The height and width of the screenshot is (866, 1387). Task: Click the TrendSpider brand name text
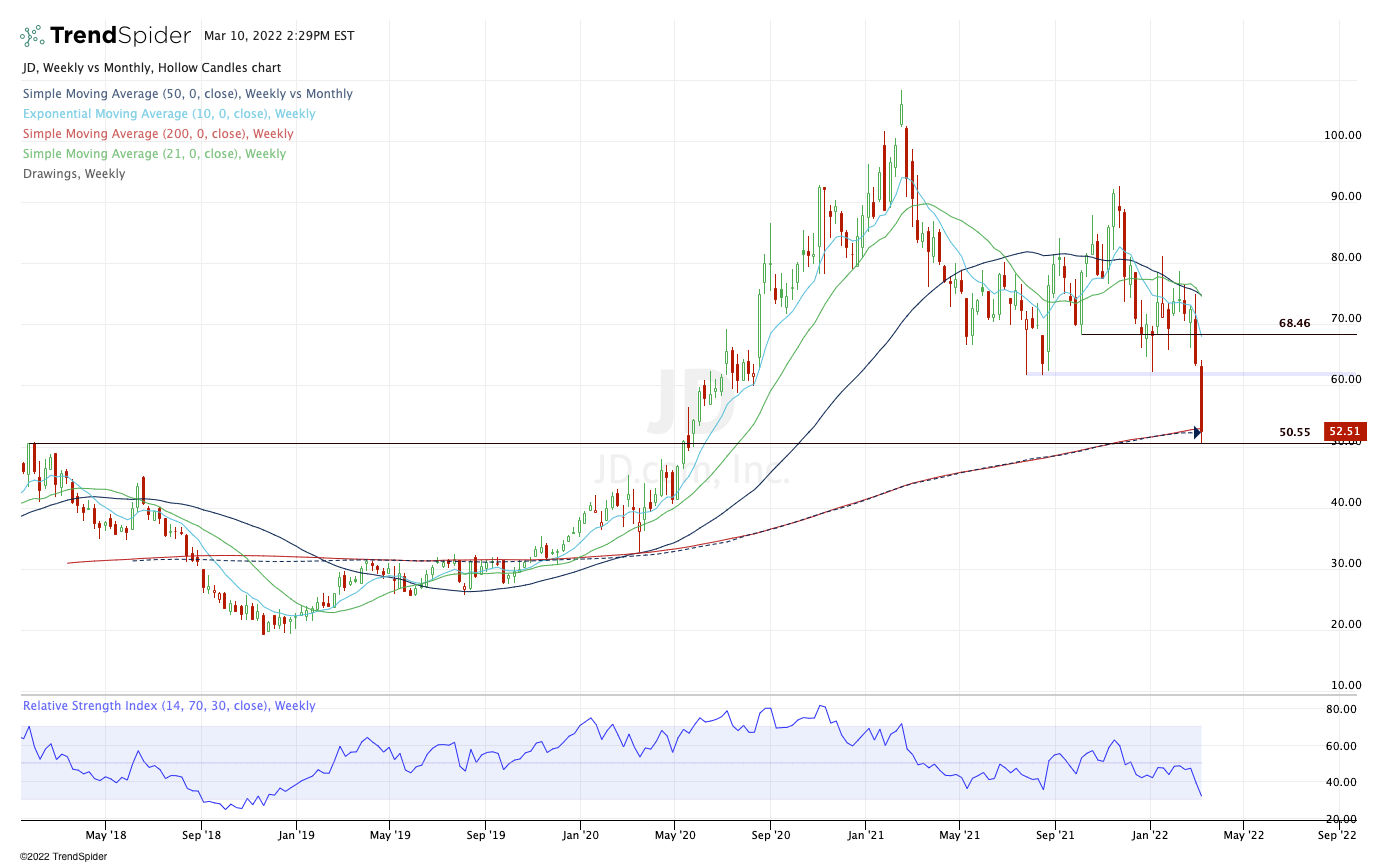click(x=120, y=36)
